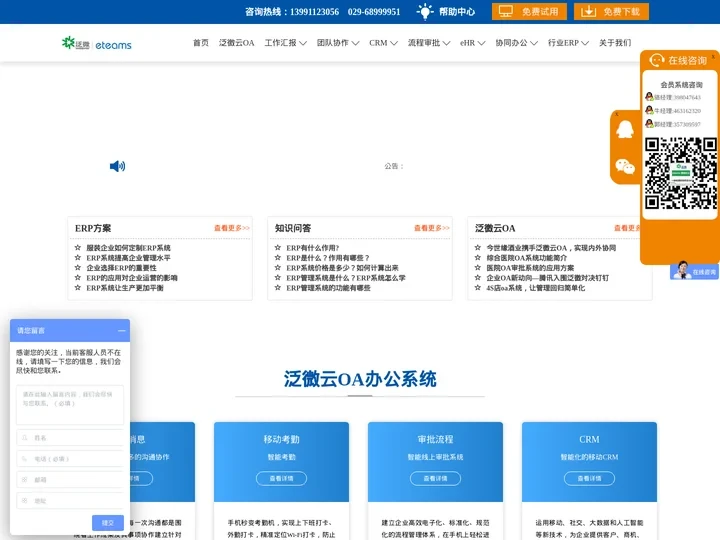Image resolution: width=720 pixels, height=540 pixels.
Task: Open article 综合医院OA系统功能简介
Action: click(x=527, y=258)
